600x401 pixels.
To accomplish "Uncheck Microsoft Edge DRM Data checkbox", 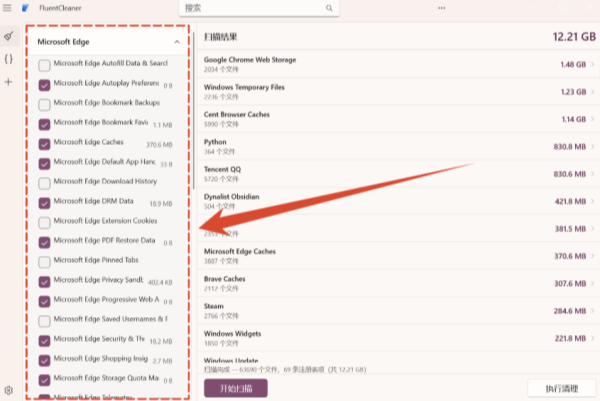I will [x=44, y=203].
